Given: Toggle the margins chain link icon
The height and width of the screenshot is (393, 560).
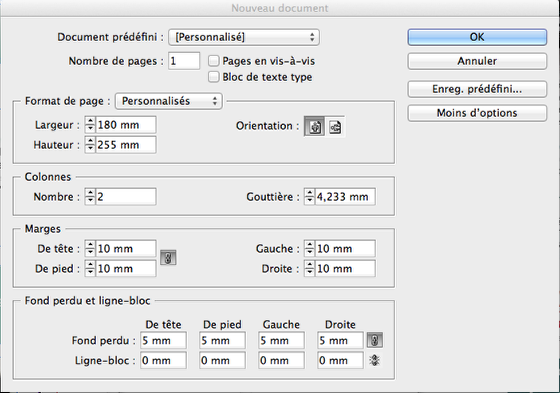Looking at the screenshot, I should pyautogui.click(x=168, y=258).
